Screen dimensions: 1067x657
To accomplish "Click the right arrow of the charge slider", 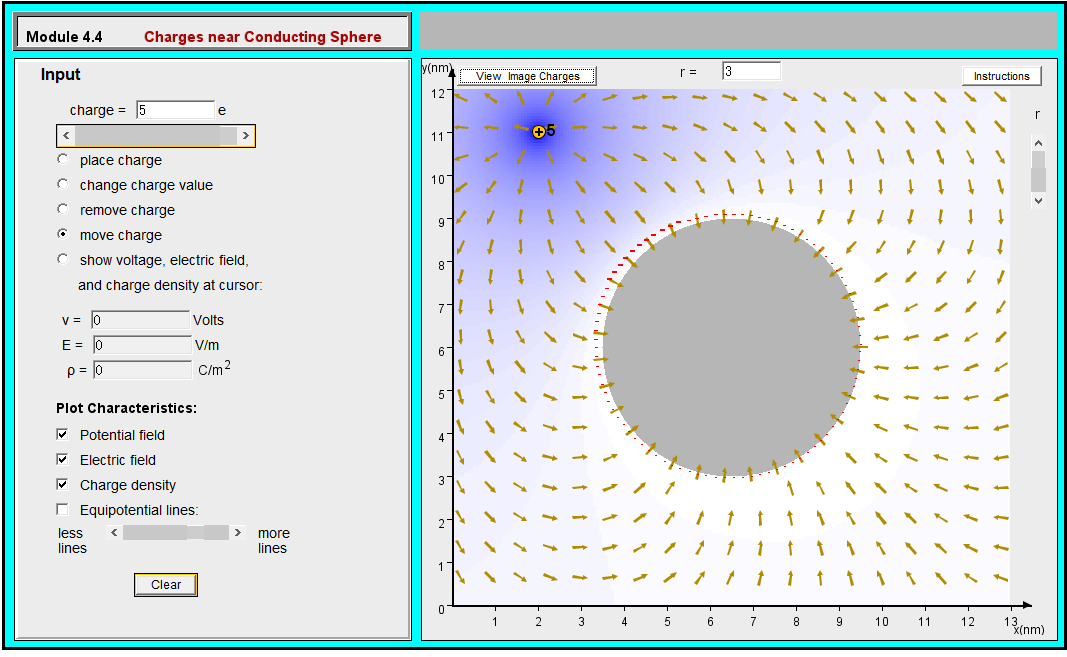I will point(247,135).
